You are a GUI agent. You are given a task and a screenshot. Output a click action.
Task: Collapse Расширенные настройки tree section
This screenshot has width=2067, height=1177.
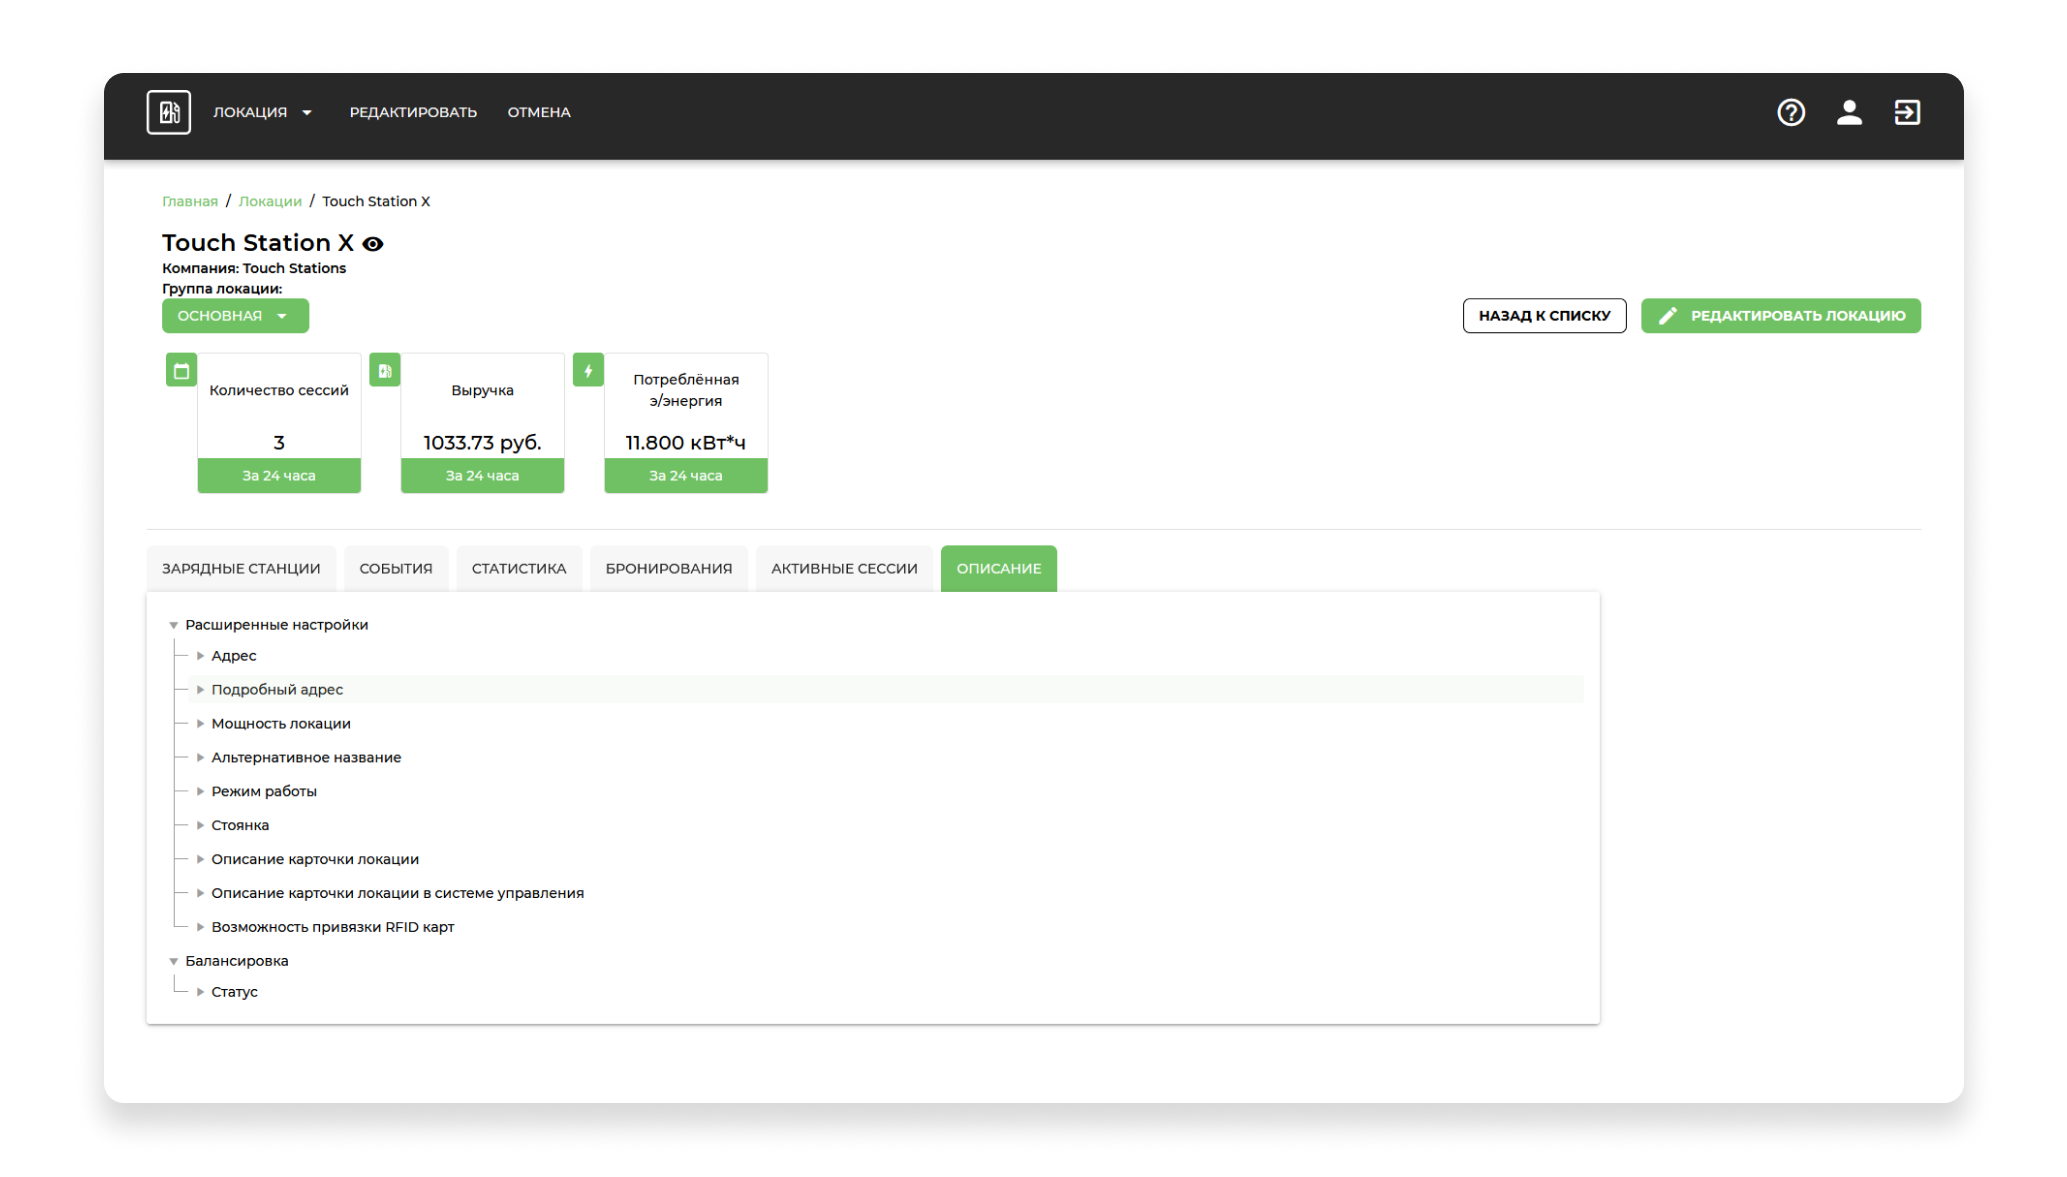pos(174,625)
